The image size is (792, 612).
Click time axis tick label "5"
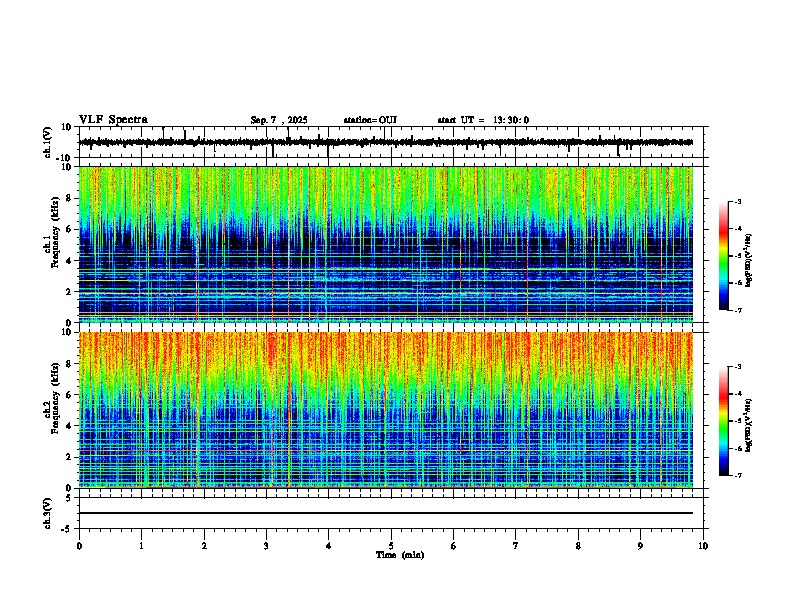tap(391, 545)
